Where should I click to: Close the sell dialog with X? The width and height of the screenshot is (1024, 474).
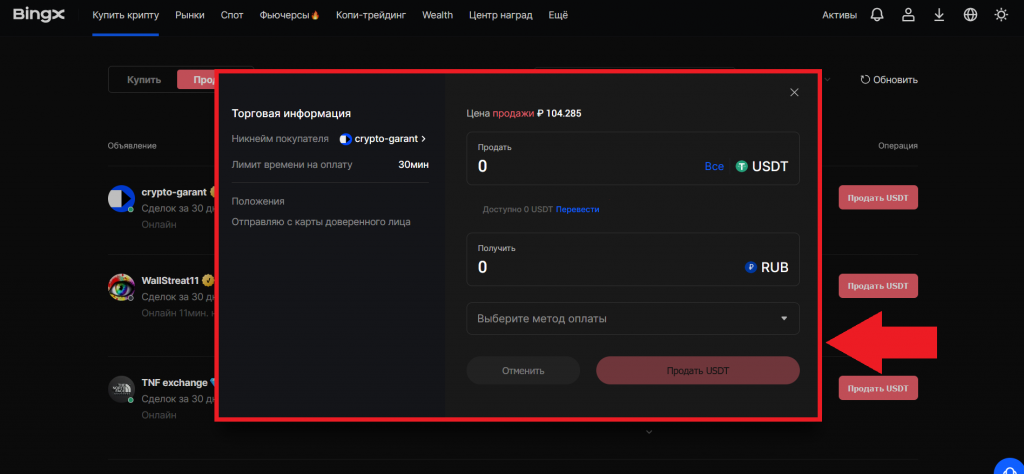point(794,93)
